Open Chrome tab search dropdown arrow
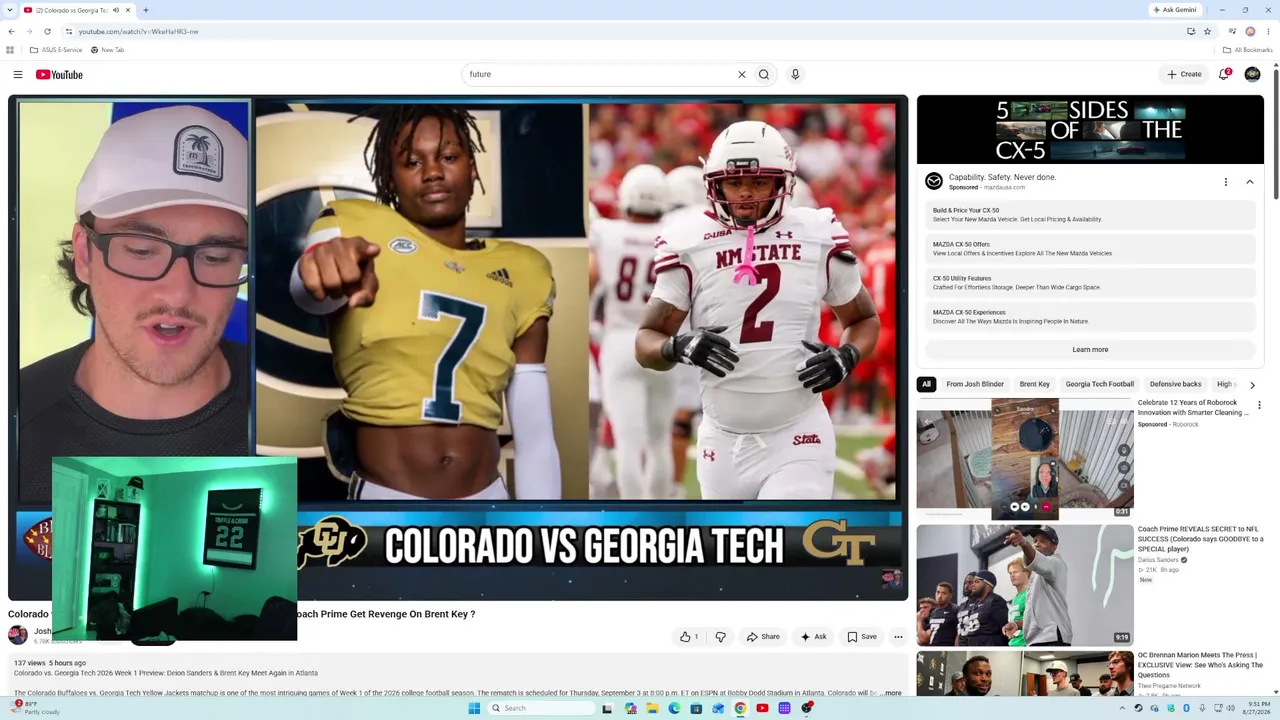This screenshot has height=720, width=1280. (11, 10)
